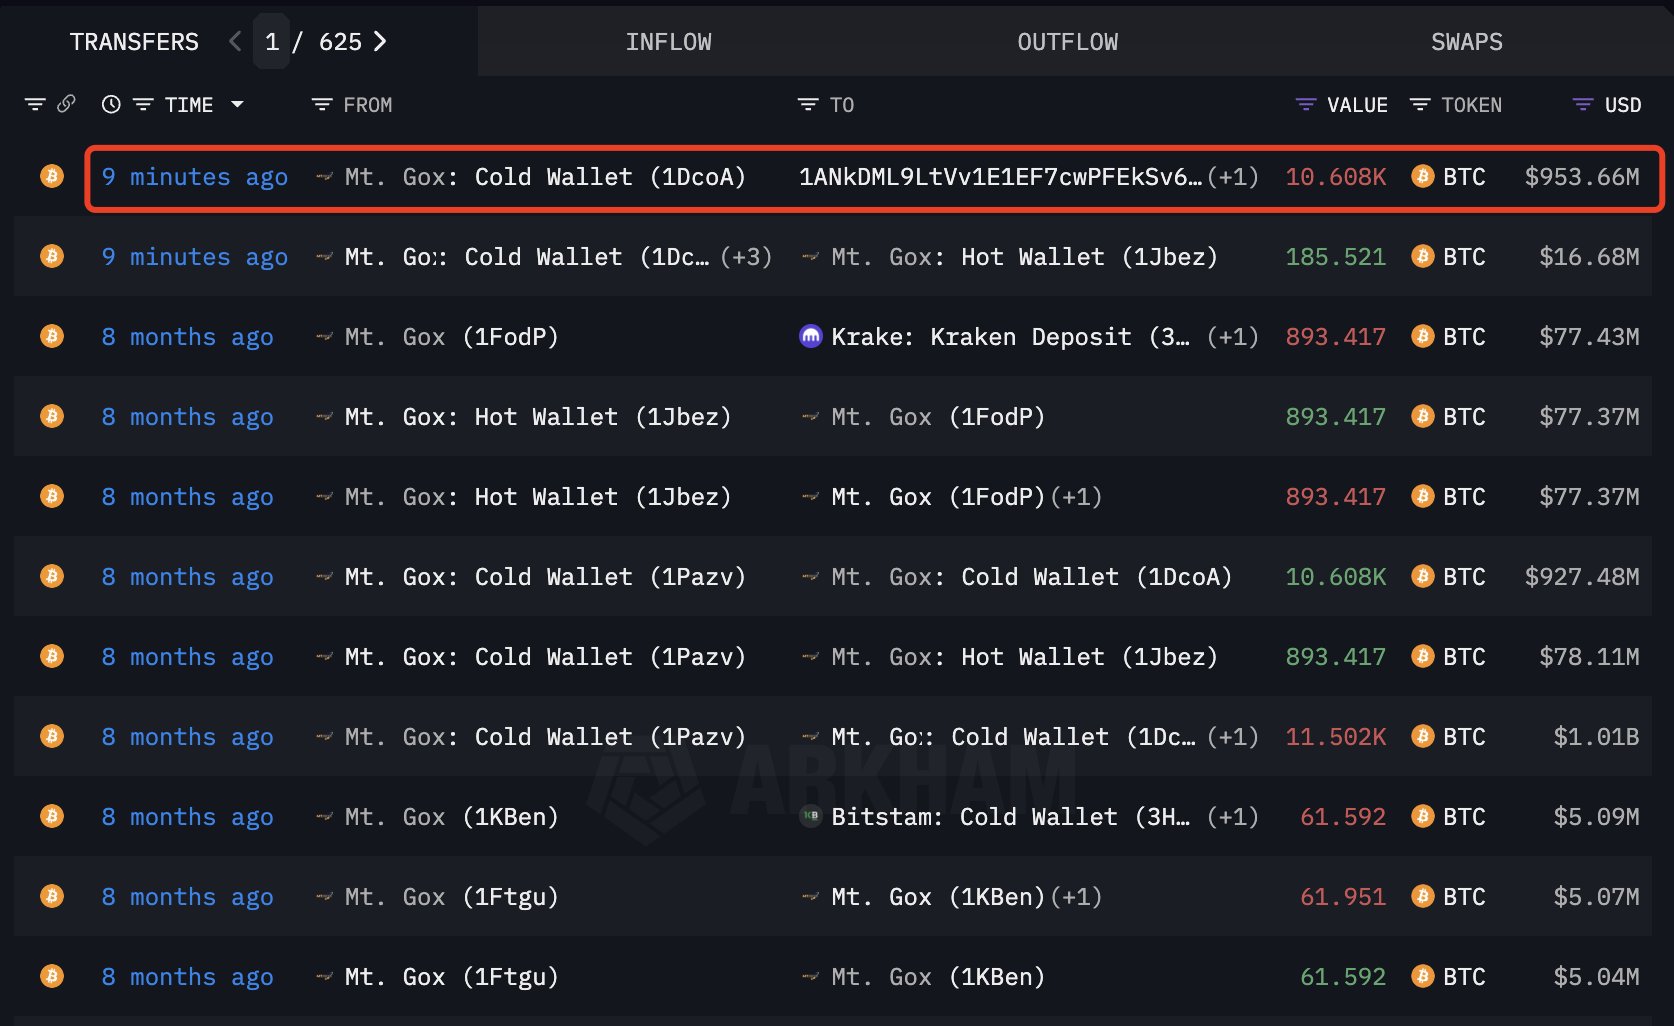Open sender Mt. Gox (1FodP) on $77.43M row
1674x1026 pixels.
coord(451,337)
